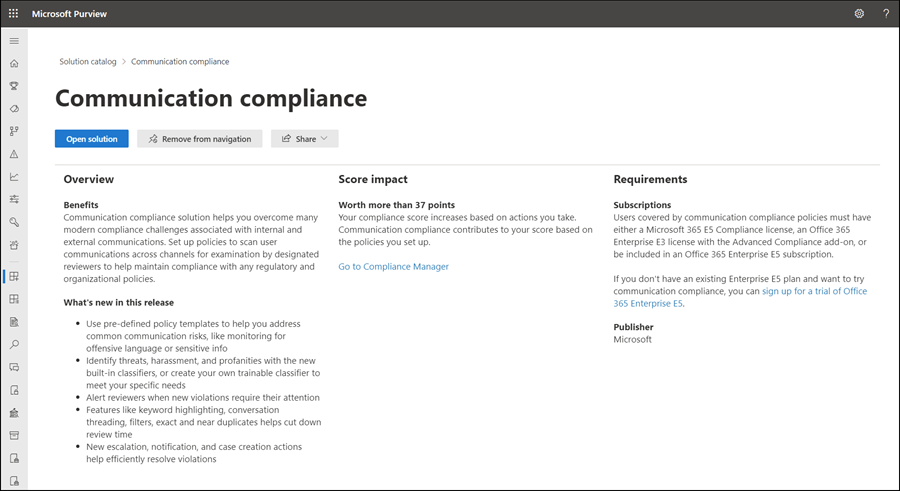Image resolution: width=900 pixels, height=491 pixels.
Task: Click Microsoft publisher name
Action: (633, 339)
